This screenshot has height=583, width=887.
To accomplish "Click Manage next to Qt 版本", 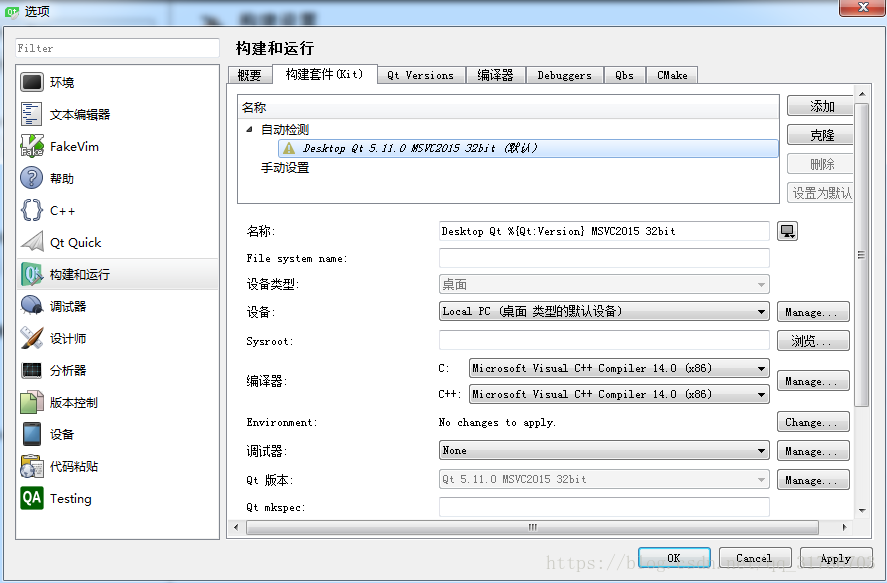I will pos(813,480).
